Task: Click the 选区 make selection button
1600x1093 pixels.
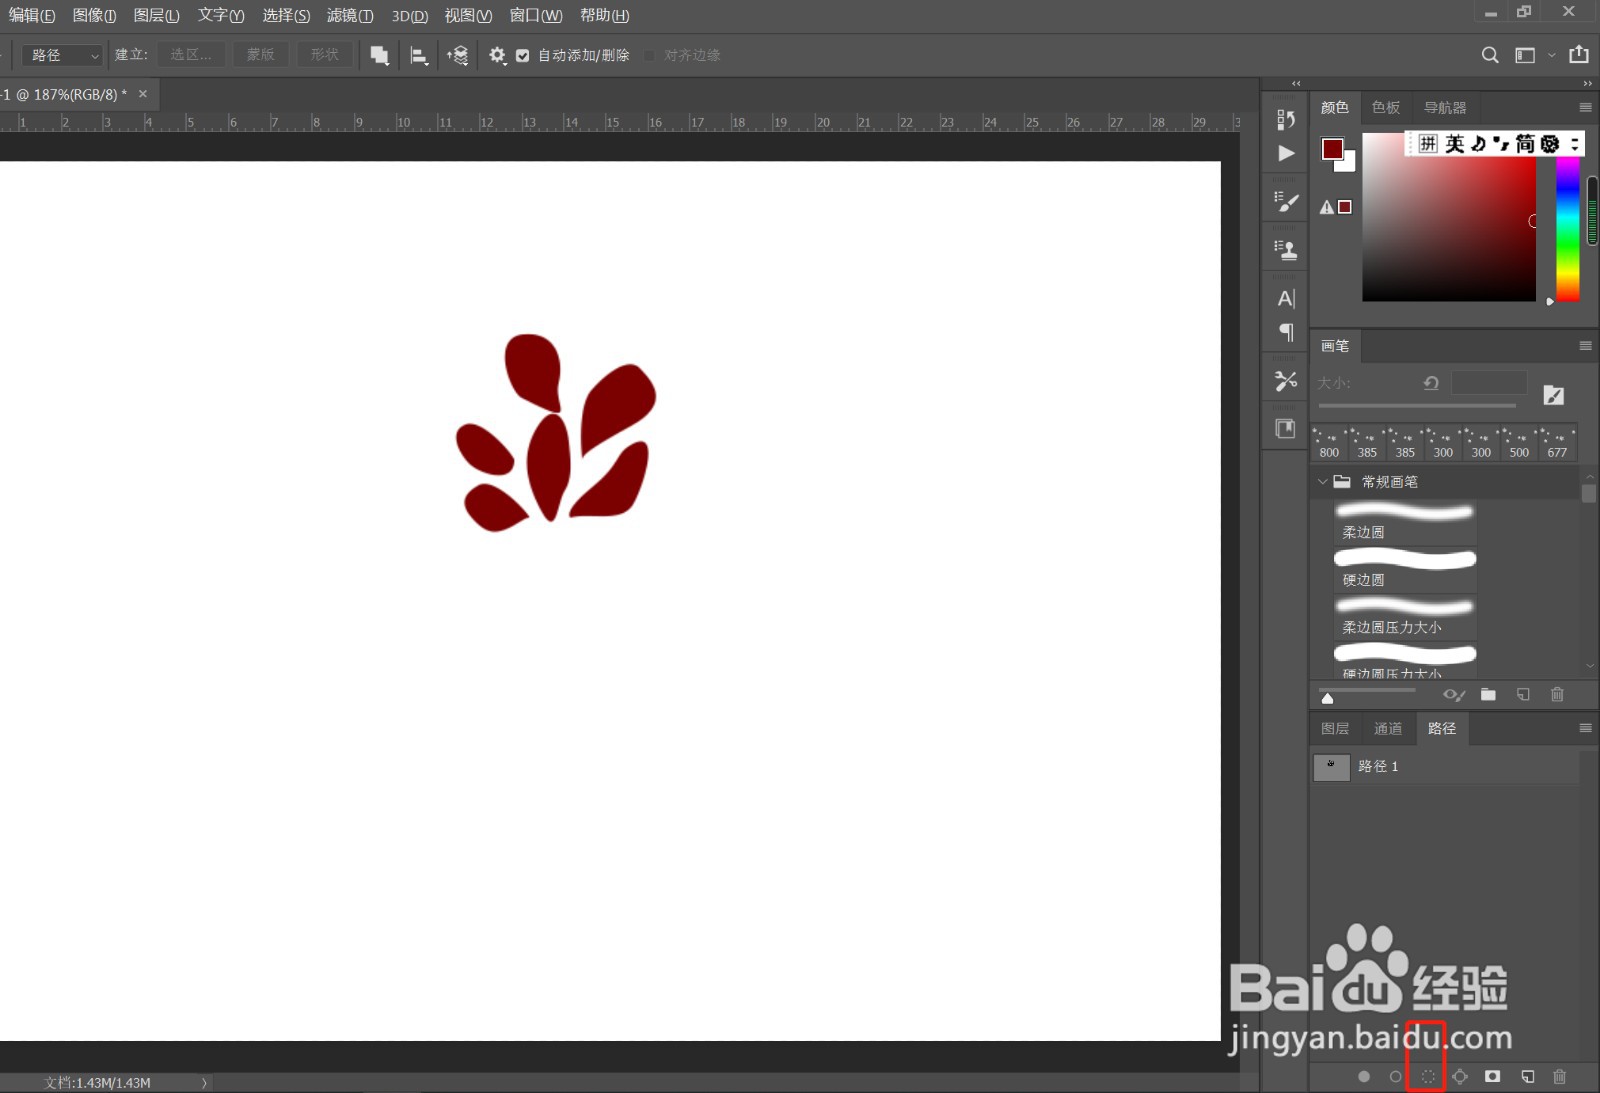Action: tap(191, 55)
